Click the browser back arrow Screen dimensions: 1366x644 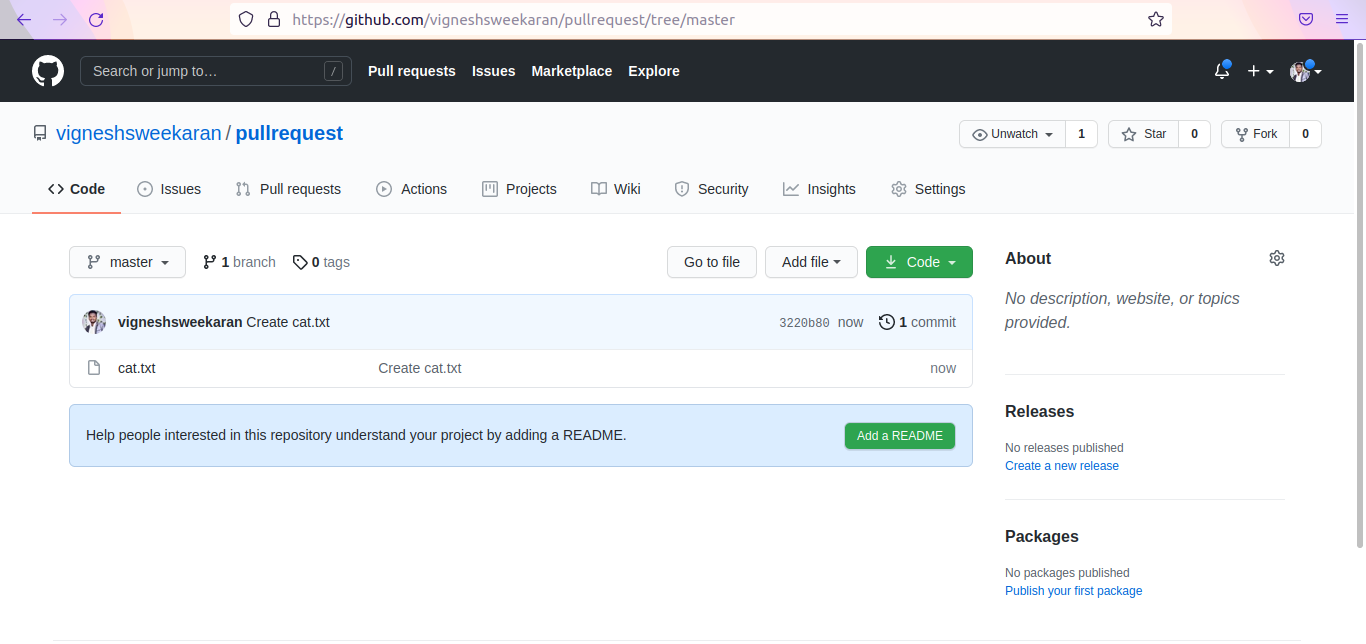[x=24, y=19]
